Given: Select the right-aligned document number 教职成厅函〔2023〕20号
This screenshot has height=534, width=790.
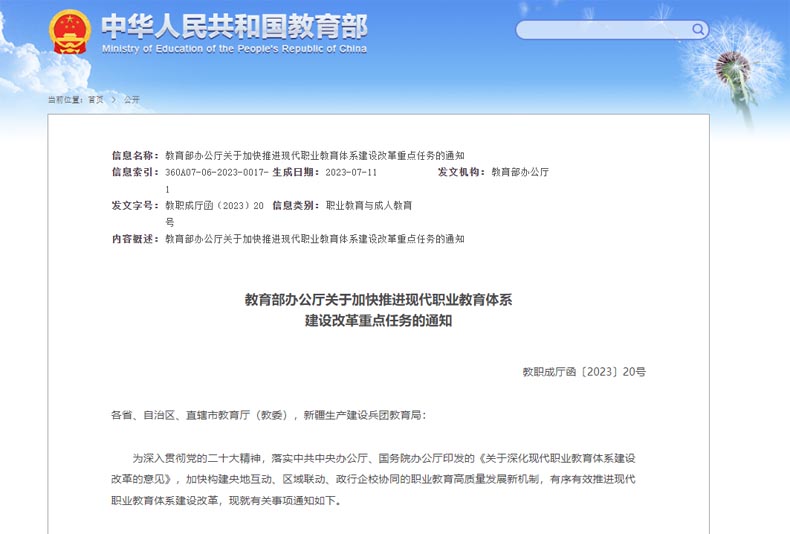Looking at the screenshot, I should pyautogui.click(x=584, y=372).
